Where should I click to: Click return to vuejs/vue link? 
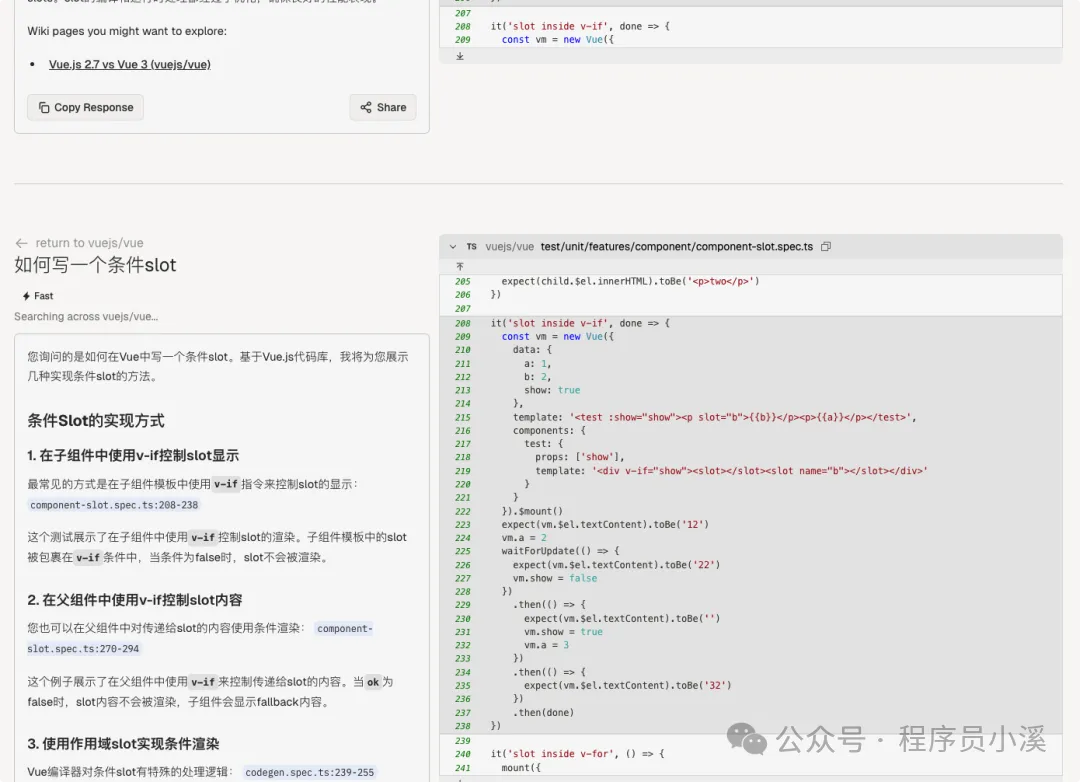(90, 243)
